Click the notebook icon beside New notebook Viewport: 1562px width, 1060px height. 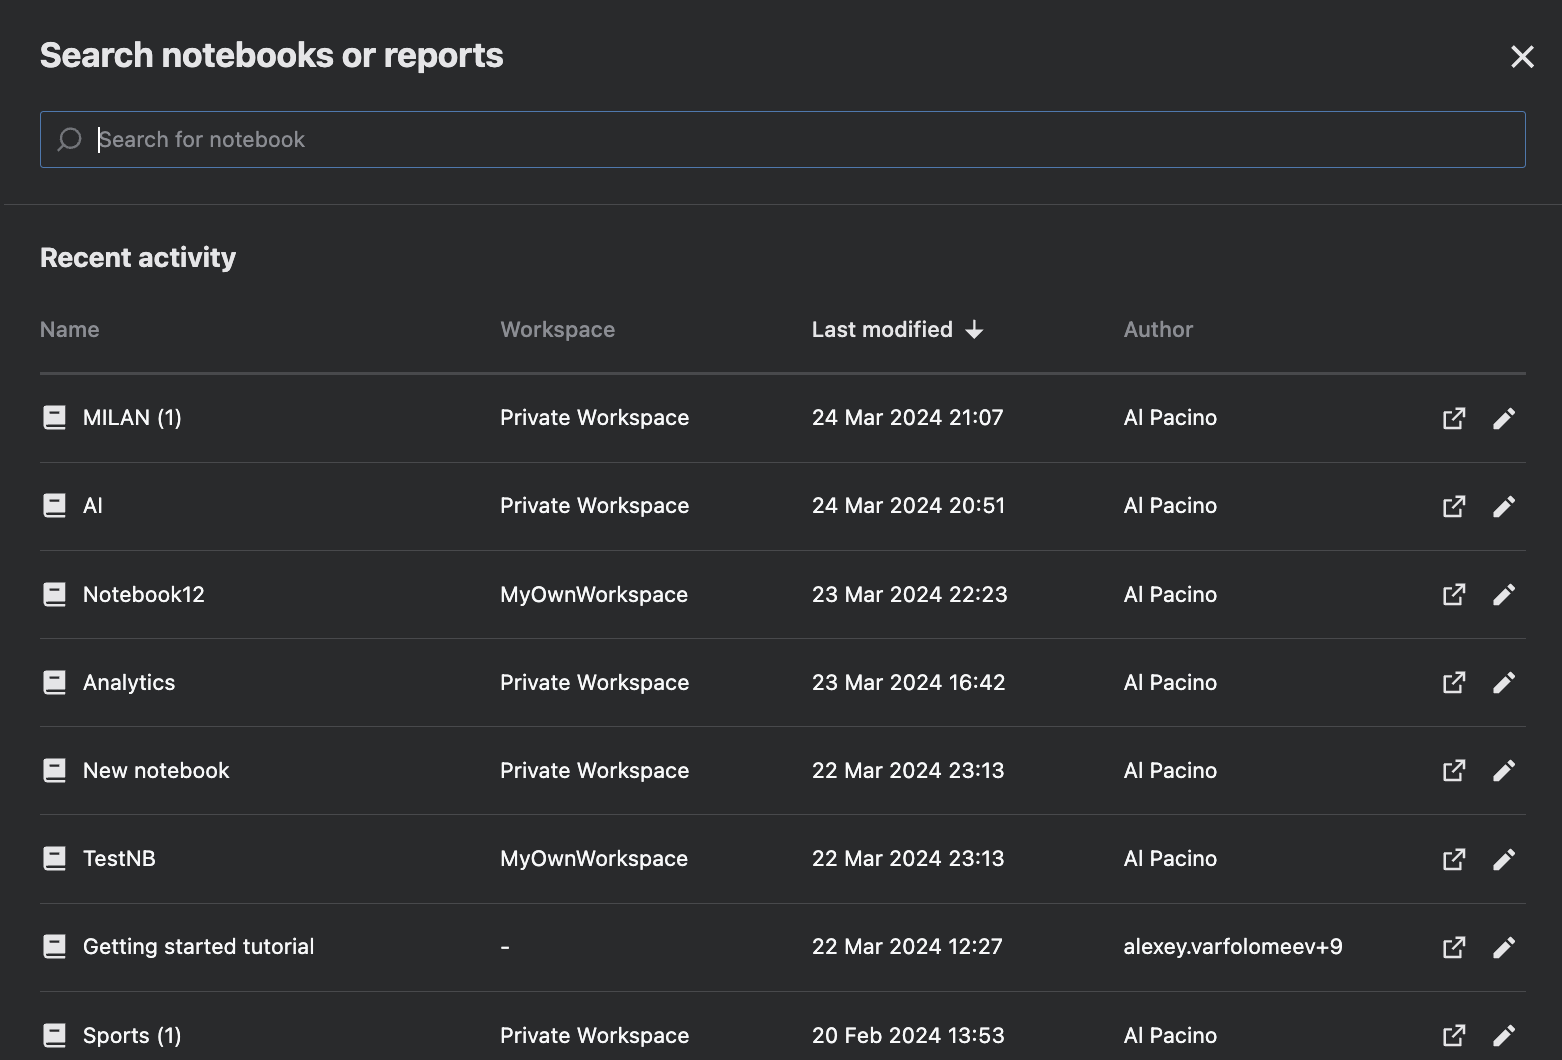[54, 770]
